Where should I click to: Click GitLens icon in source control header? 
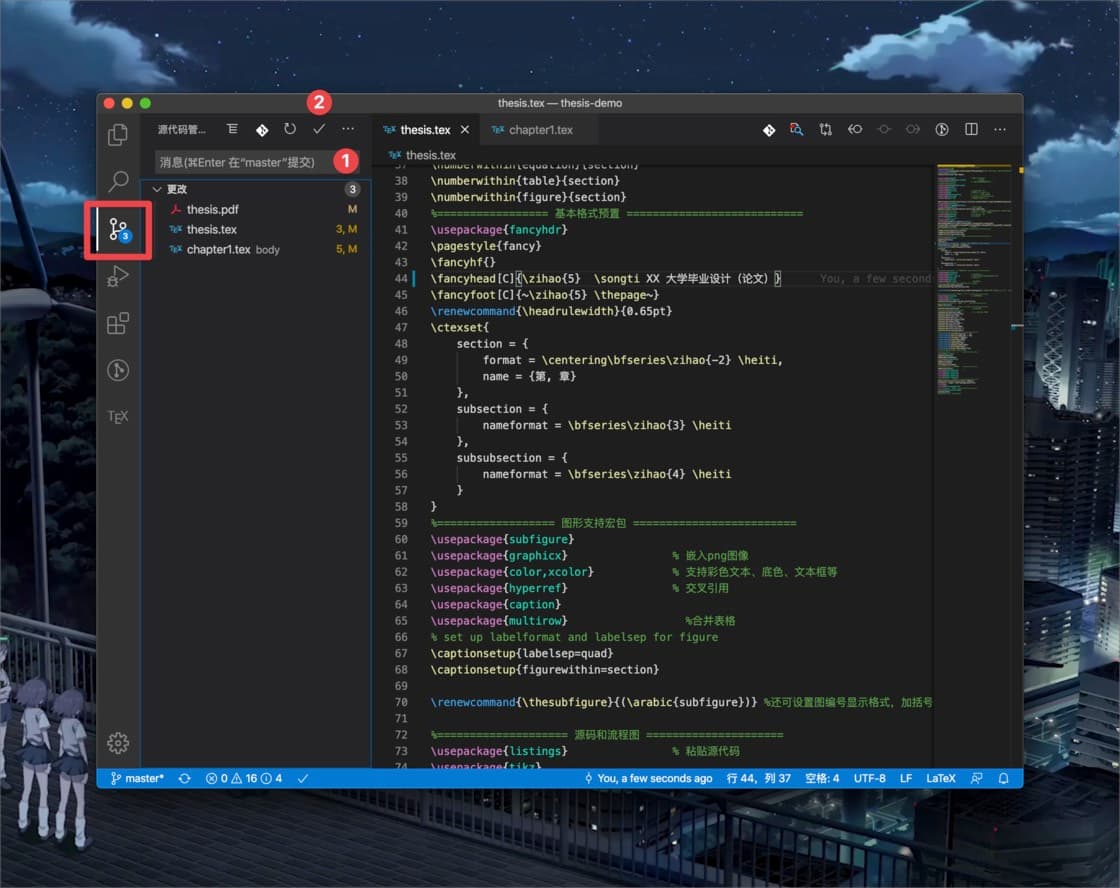(262, 130)
